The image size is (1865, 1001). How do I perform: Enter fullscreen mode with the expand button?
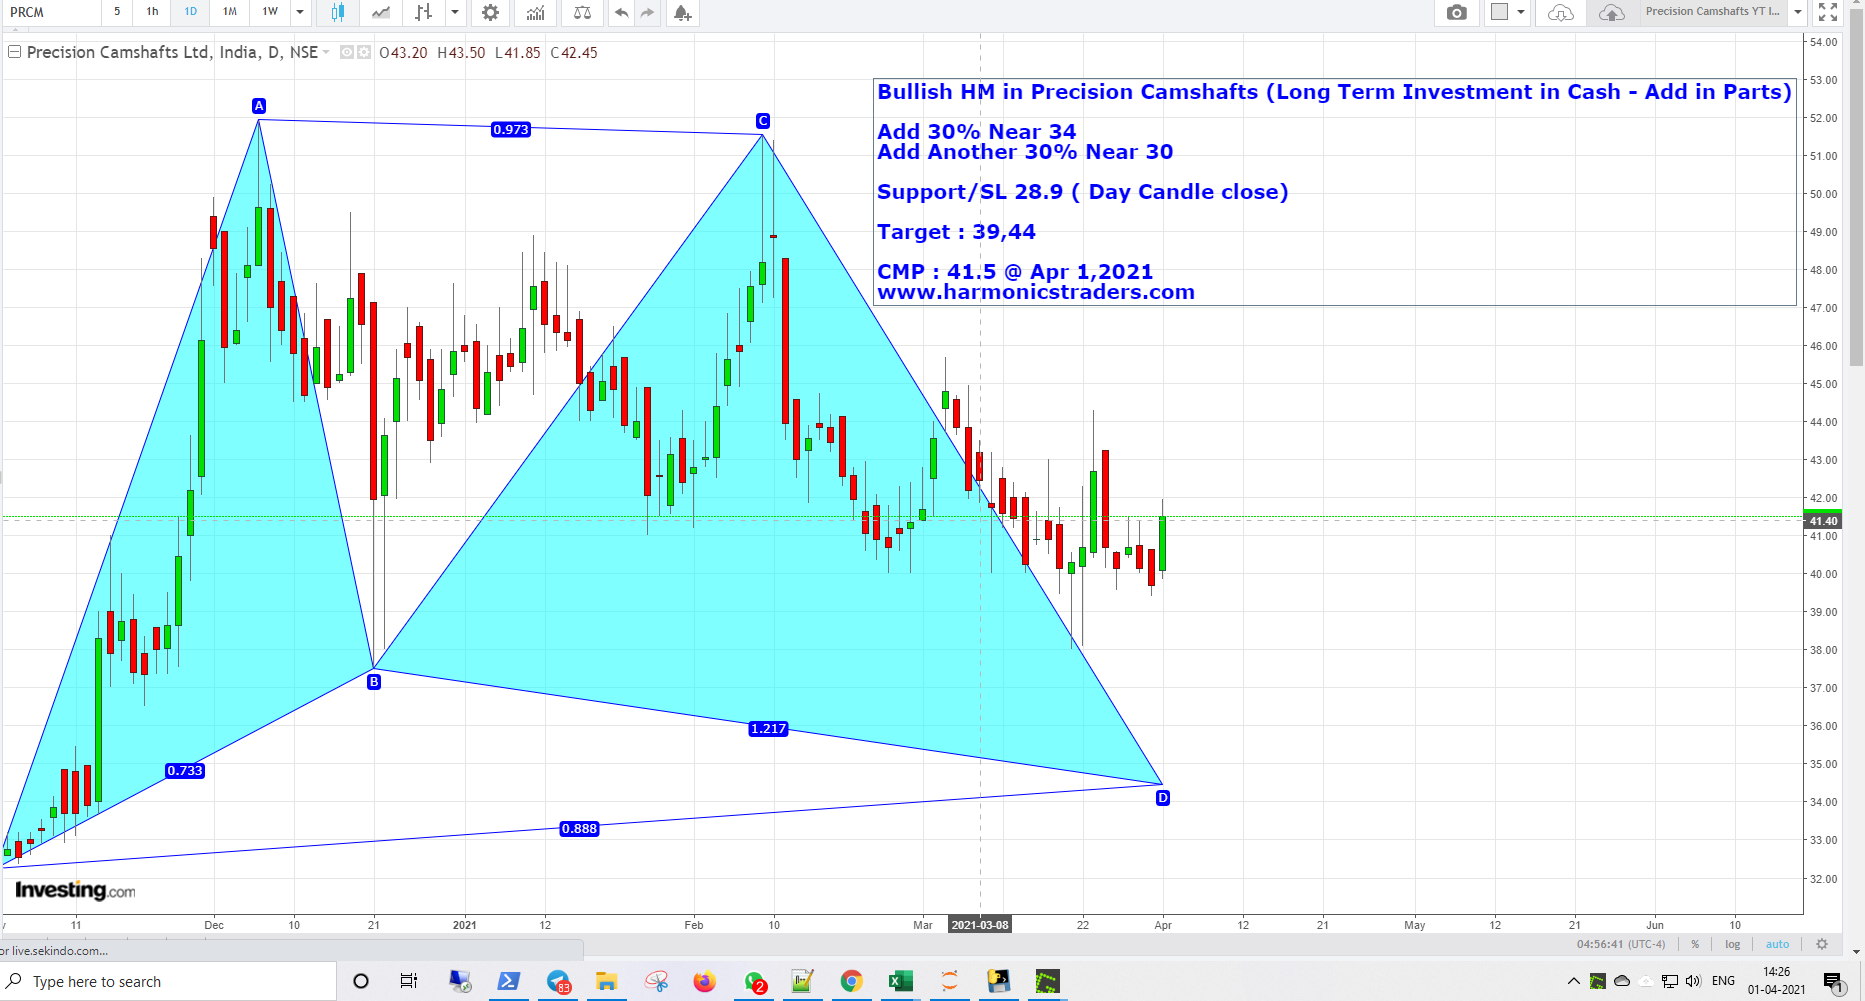pos(1828,13)
